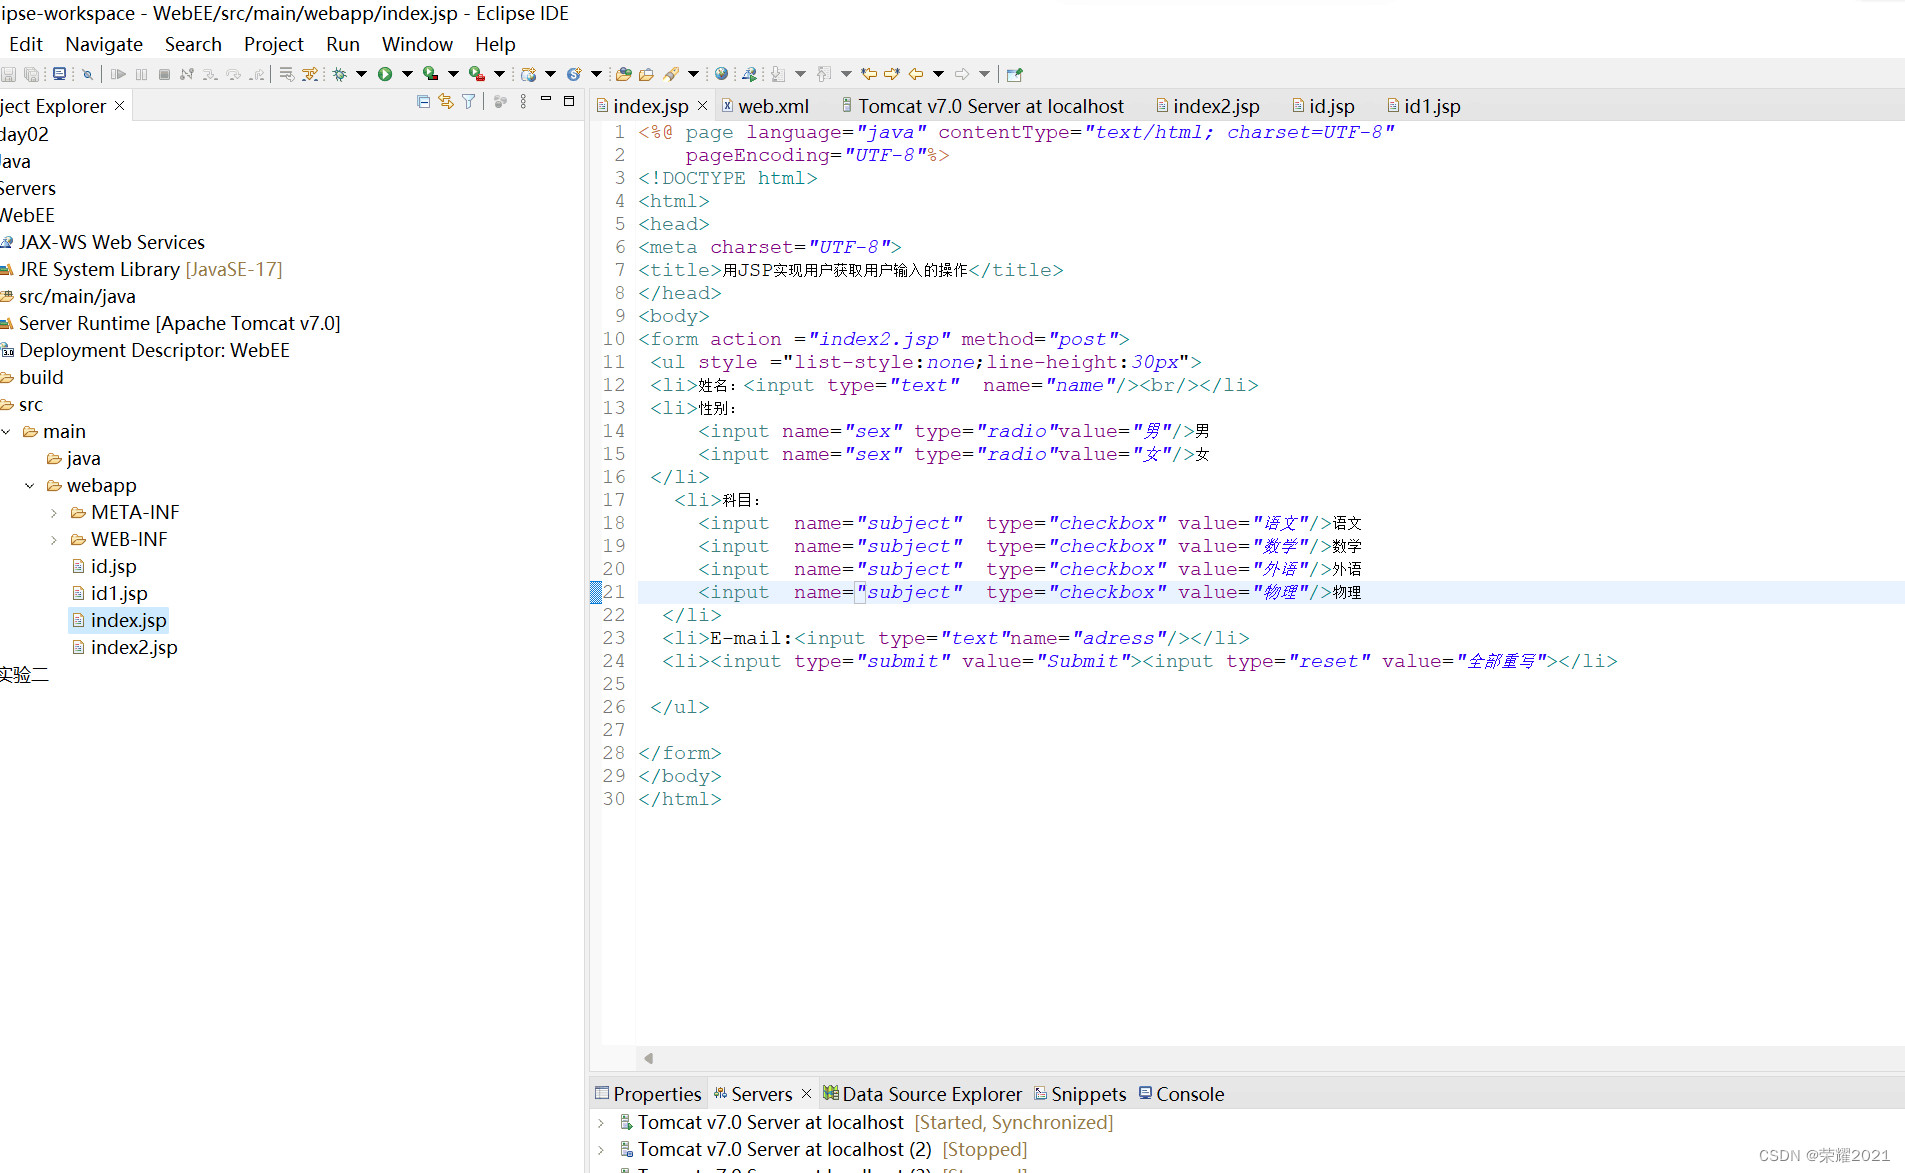Click the Next Annotation icon
Viewport: 1905px width, 1173px height.
click(x=778, y=74)
